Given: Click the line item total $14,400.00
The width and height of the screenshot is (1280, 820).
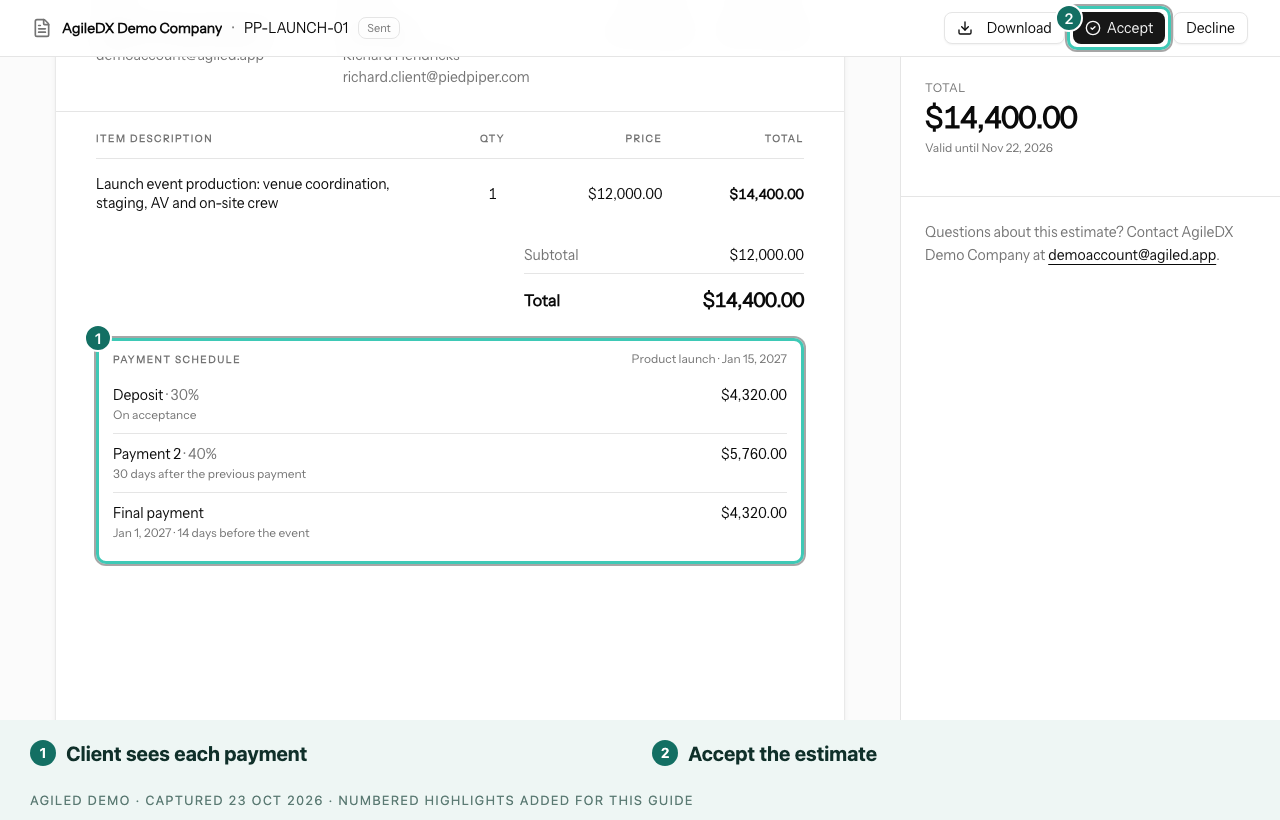Looking at the screenshot, I should pos(767,194).
